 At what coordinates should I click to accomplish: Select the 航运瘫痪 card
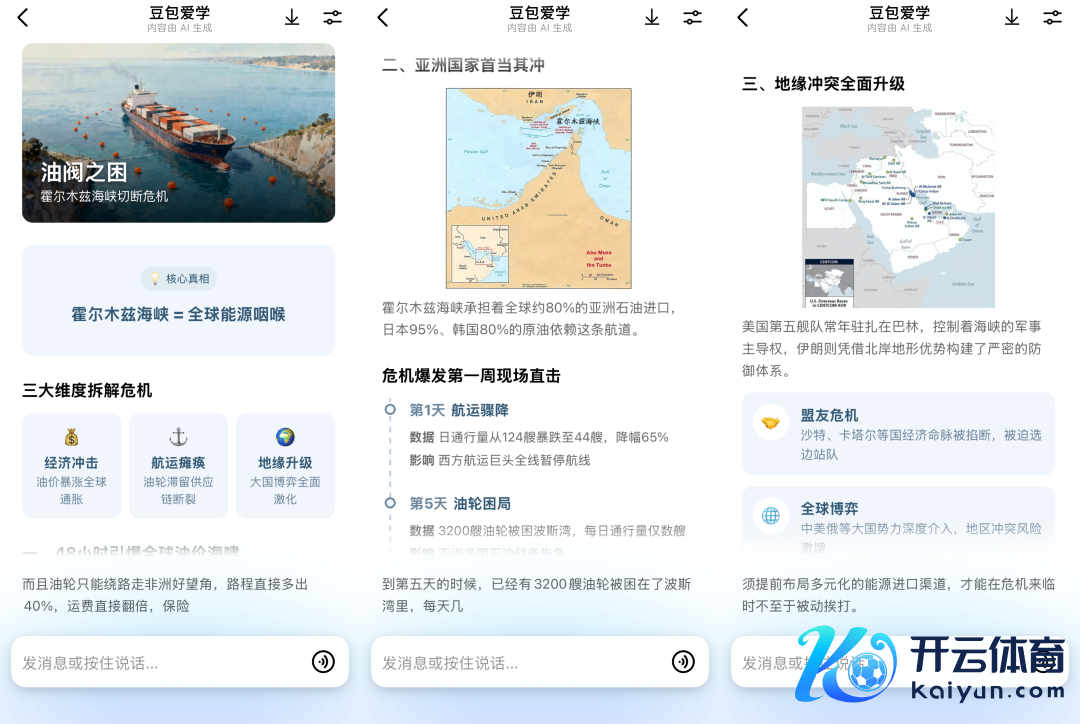click(178, 466)
